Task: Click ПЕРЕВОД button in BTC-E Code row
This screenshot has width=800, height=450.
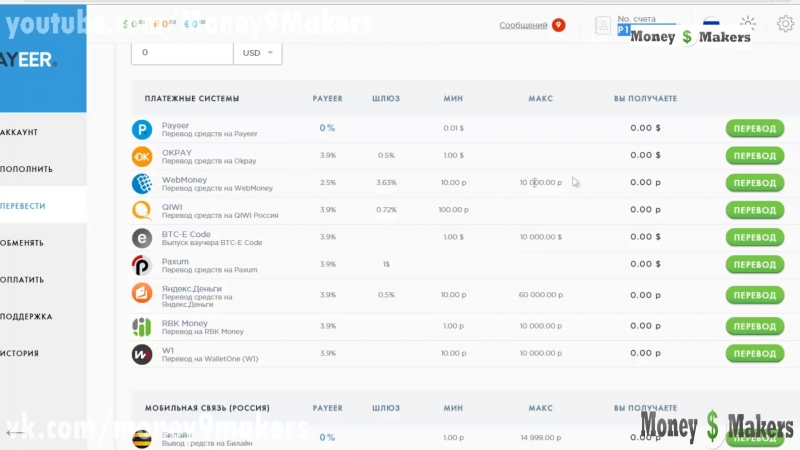Action: pos(755,237)
